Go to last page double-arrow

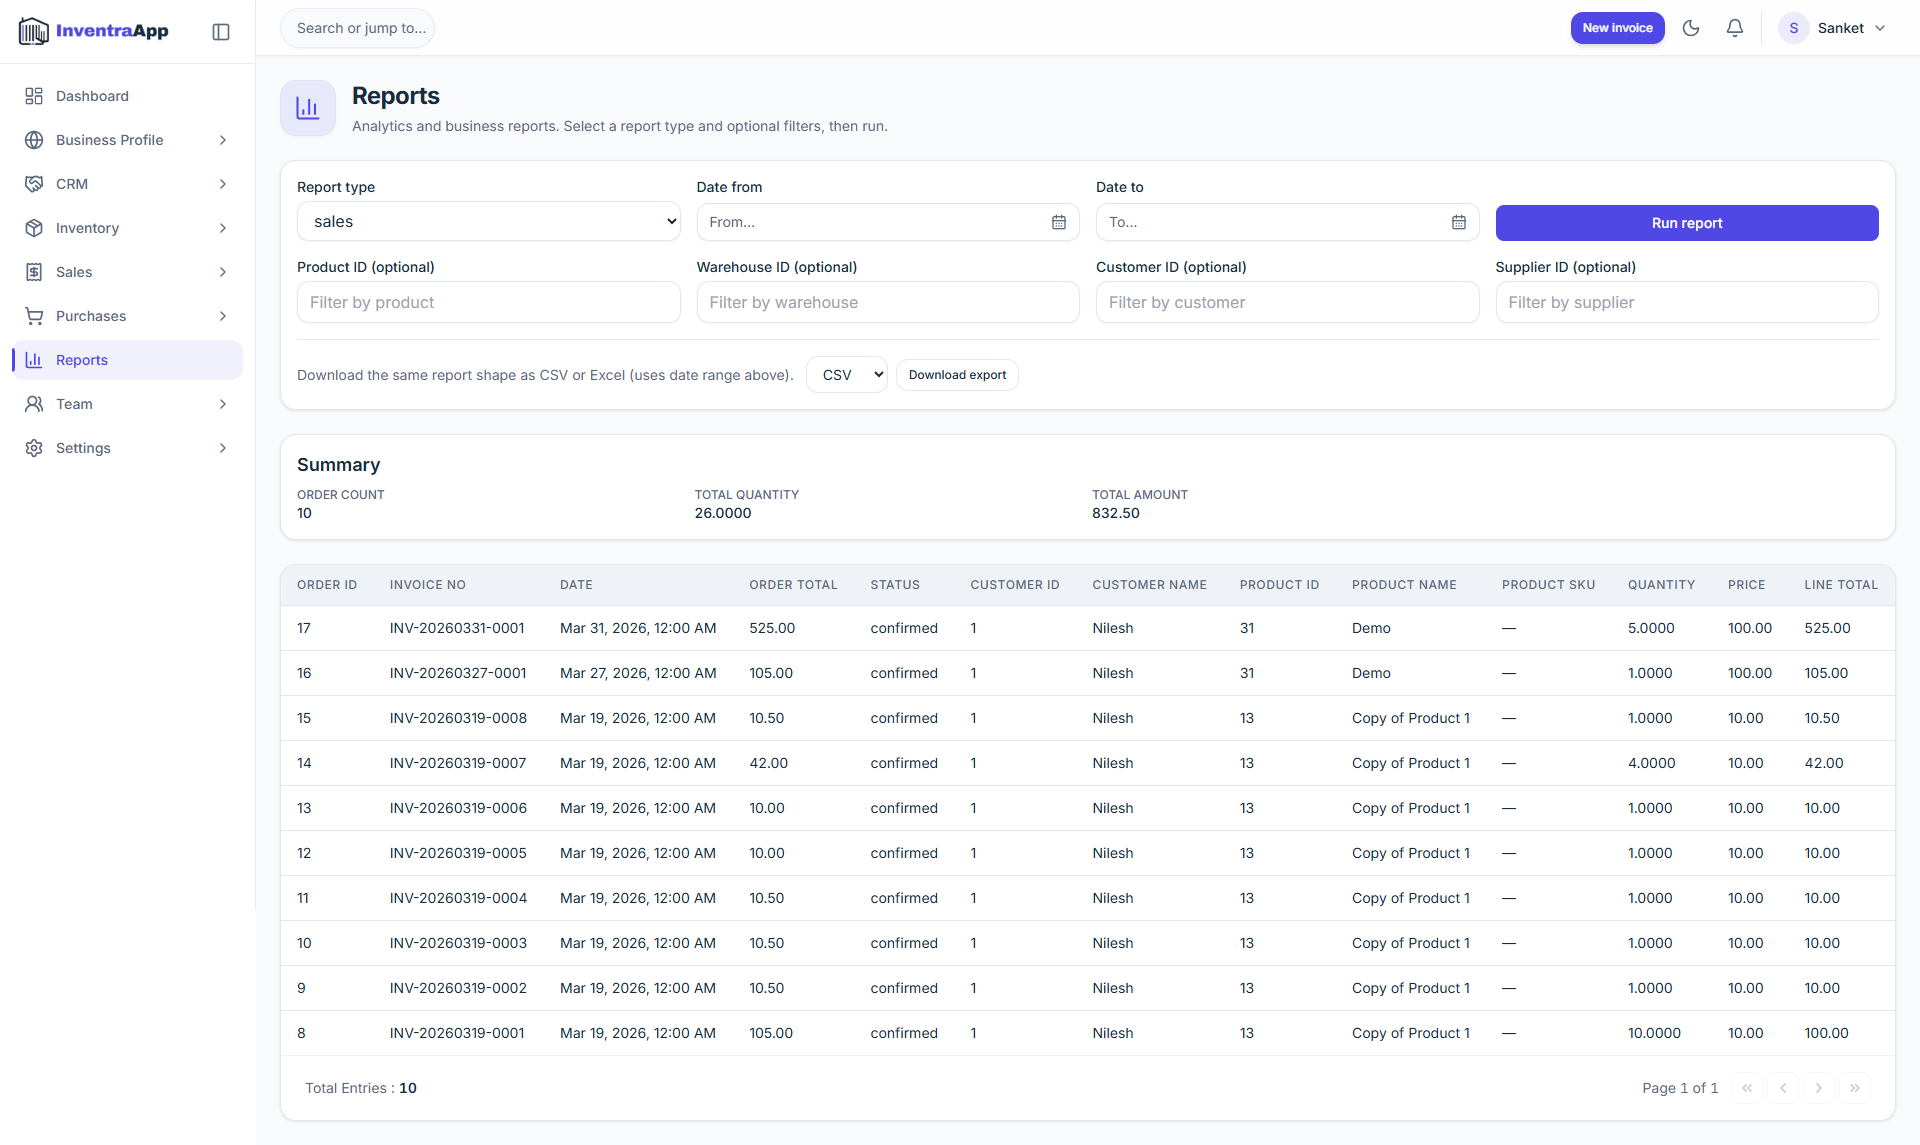click(1855, 1088)
